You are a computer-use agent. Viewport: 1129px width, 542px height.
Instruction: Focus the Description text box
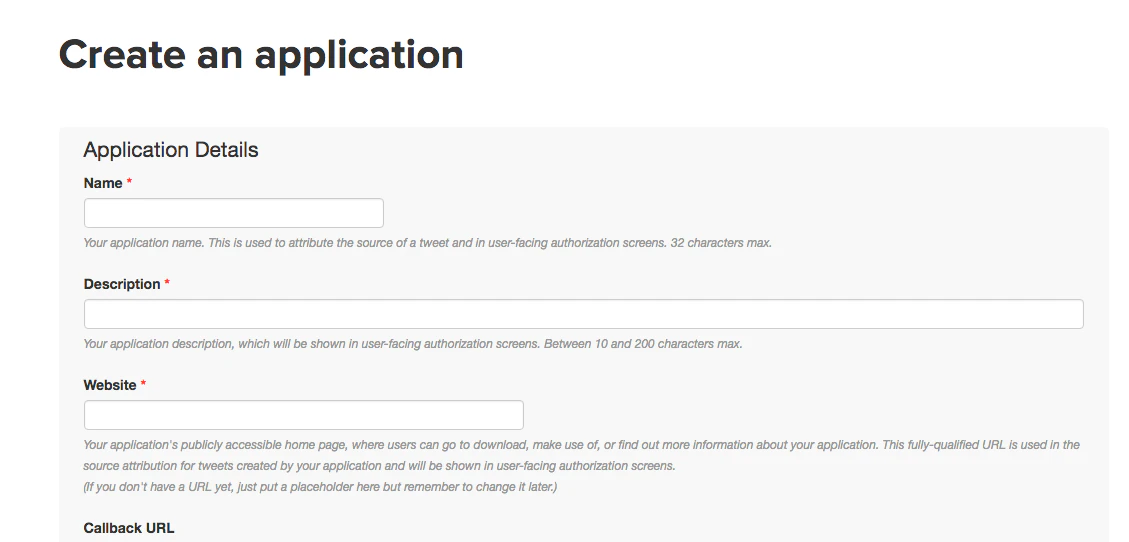[x=583, y=314]
